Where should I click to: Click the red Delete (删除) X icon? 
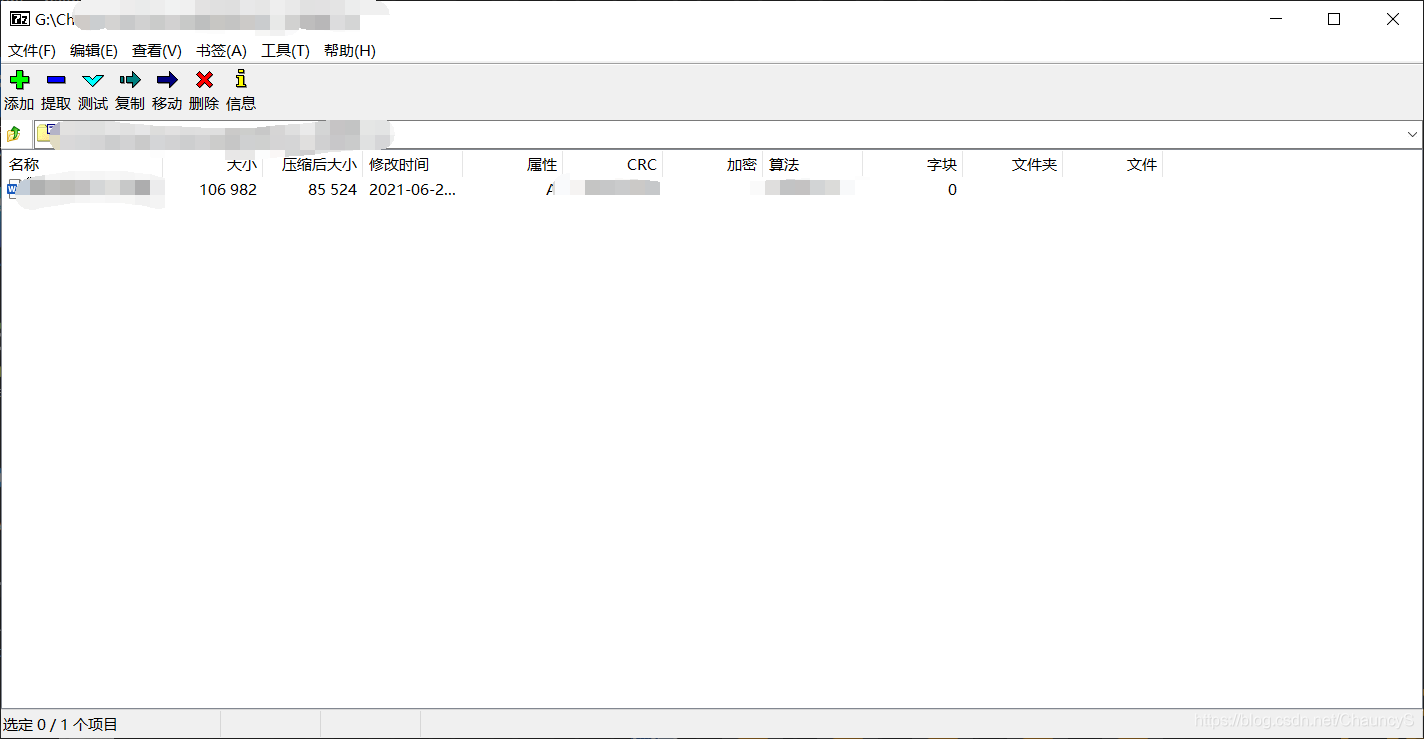click(x=204, y=80)
